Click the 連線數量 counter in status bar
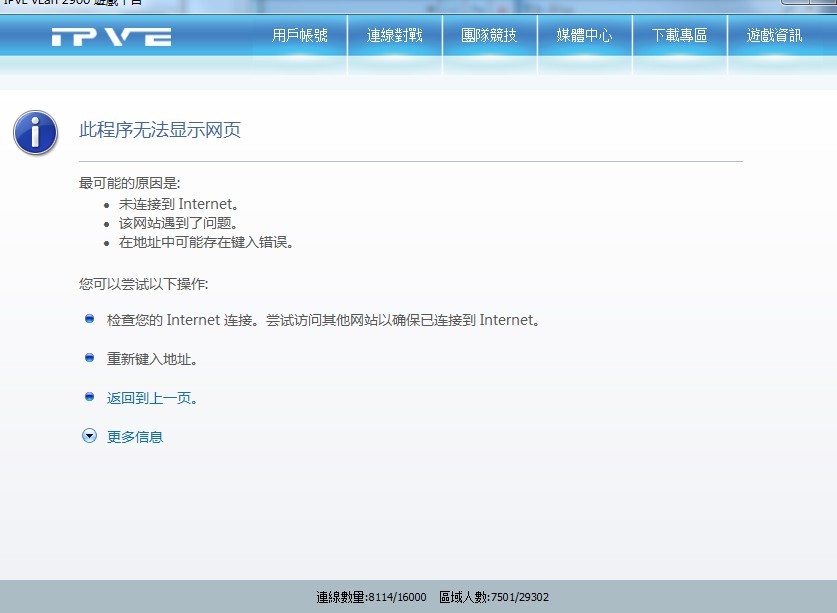Screen dimensions: 837x613 370,598
